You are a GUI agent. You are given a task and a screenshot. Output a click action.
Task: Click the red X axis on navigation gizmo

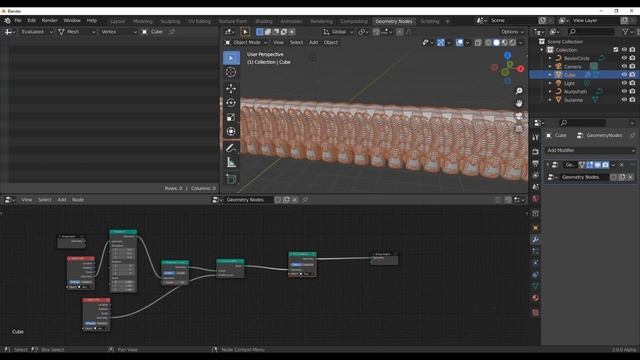click(520, 69)
